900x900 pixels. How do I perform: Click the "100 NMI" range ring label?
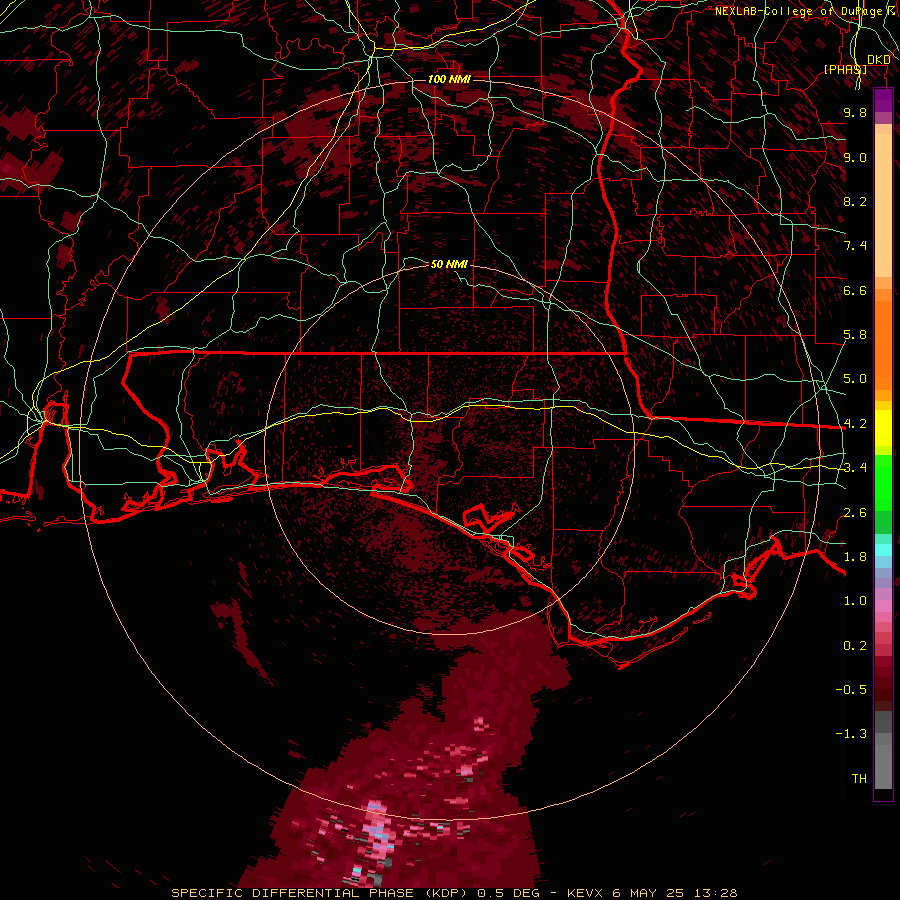(x=449, y=79)
